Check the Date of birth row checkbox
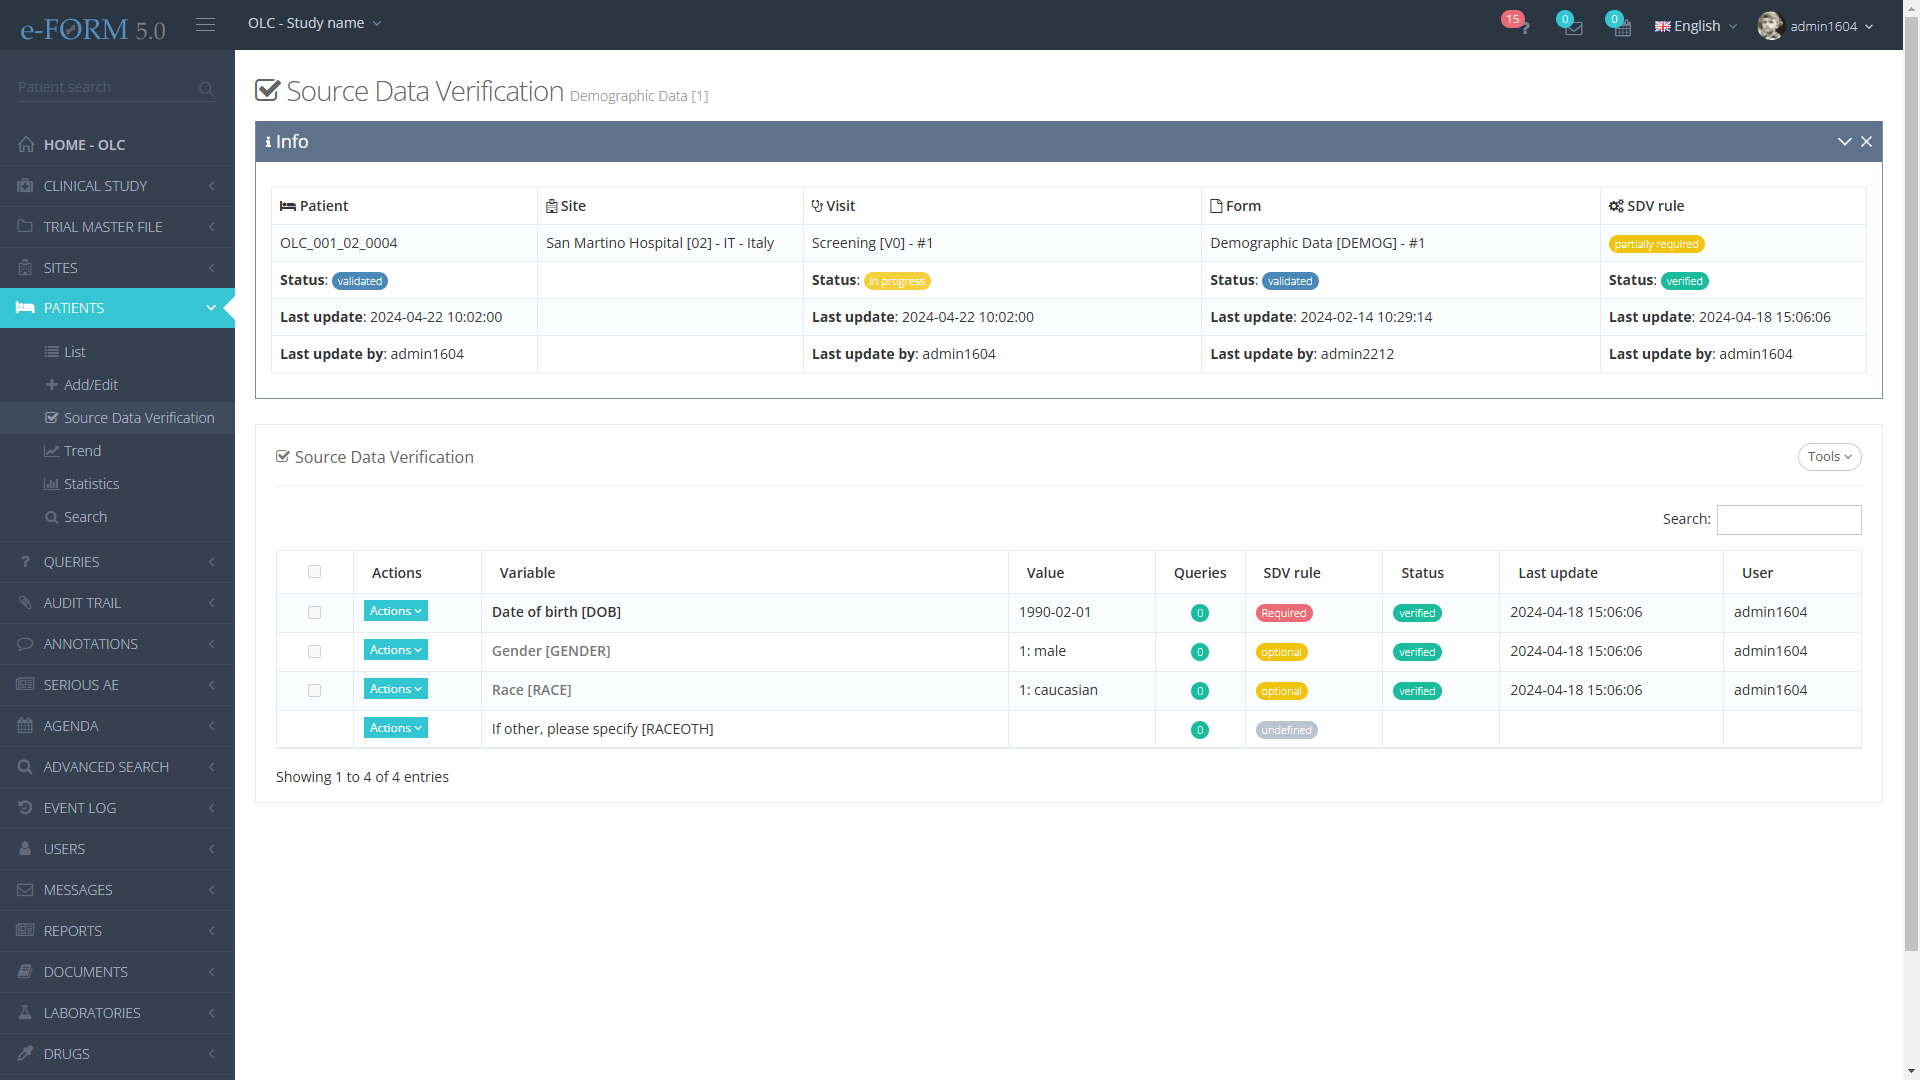 314,612
